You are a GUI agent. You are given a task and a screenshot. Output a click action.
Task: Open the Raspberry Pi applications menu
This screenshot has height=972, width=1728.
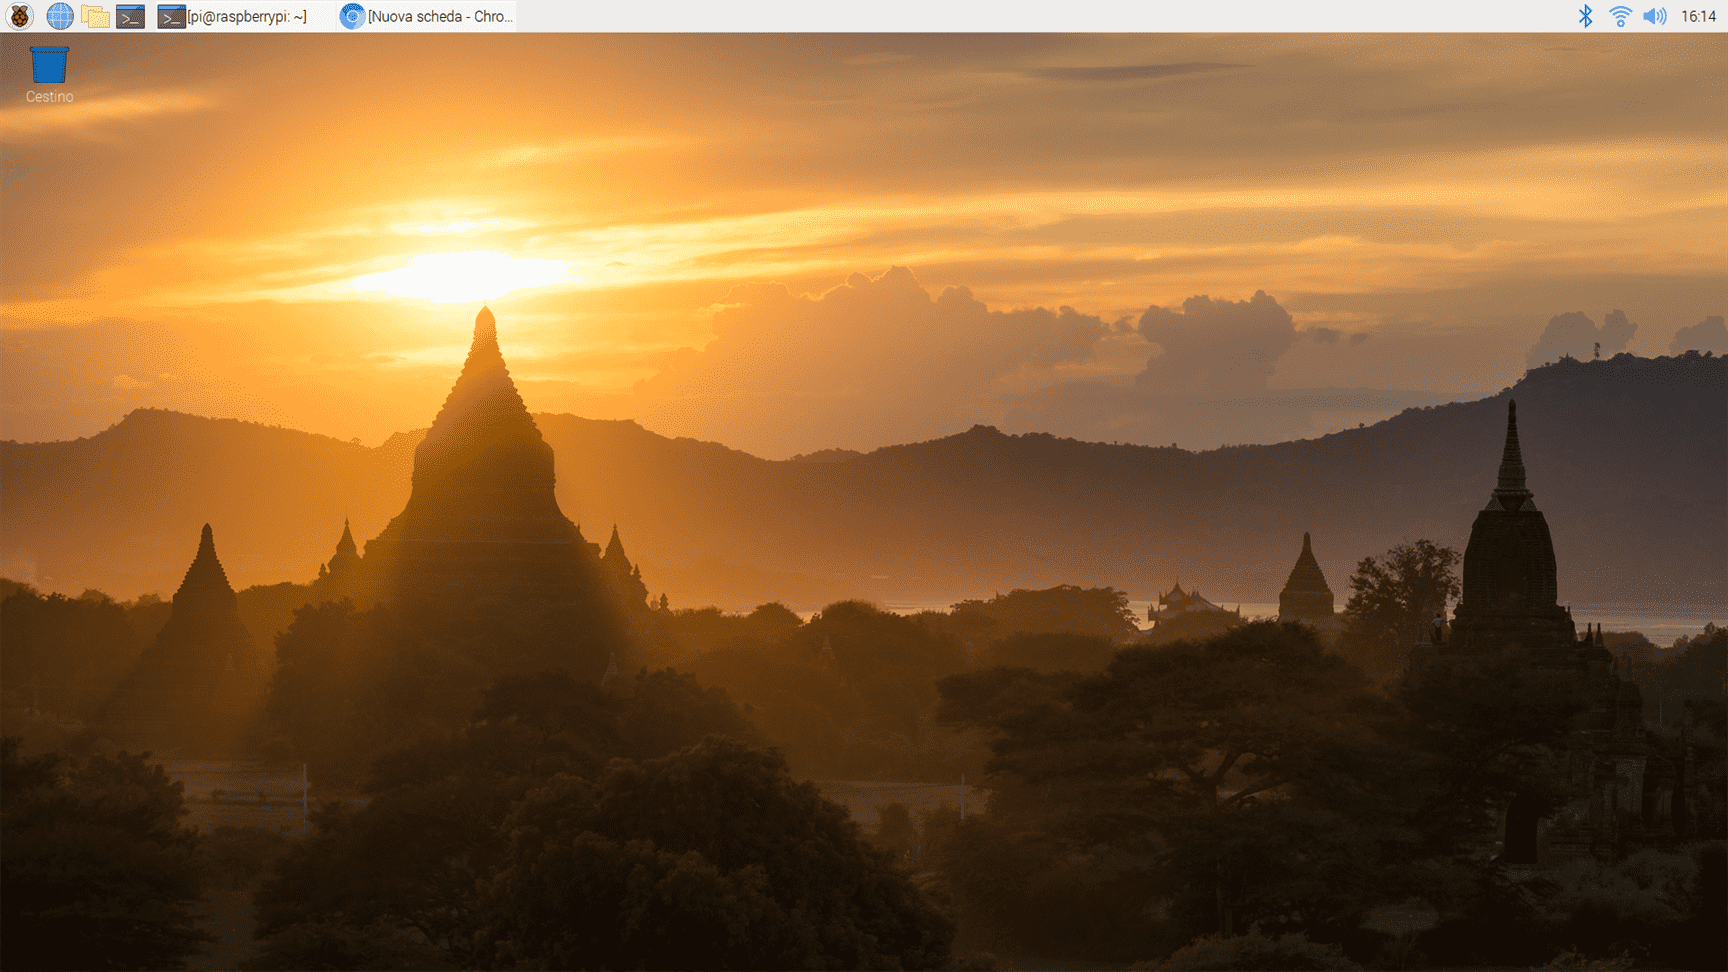coord(20,16)
